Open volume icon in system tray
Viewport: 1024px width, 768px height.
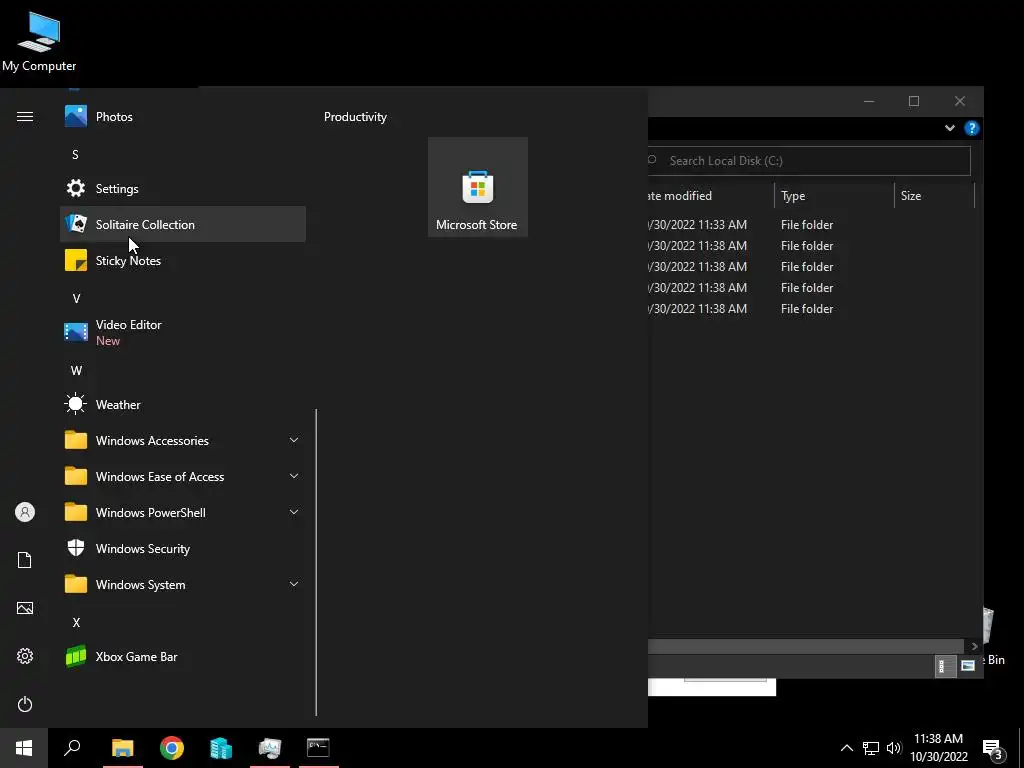point(894,748)
